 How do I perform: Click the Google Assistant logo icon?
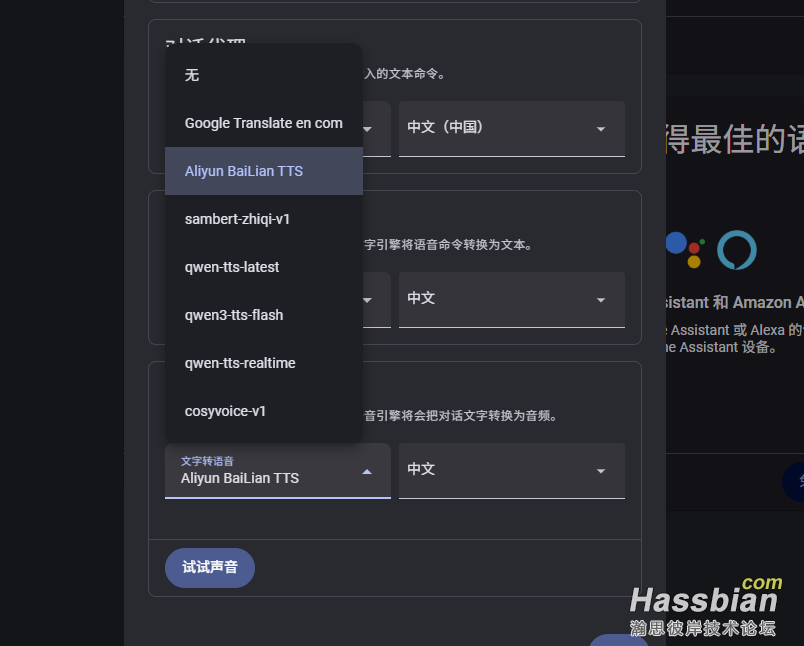(x=685, y=248)
